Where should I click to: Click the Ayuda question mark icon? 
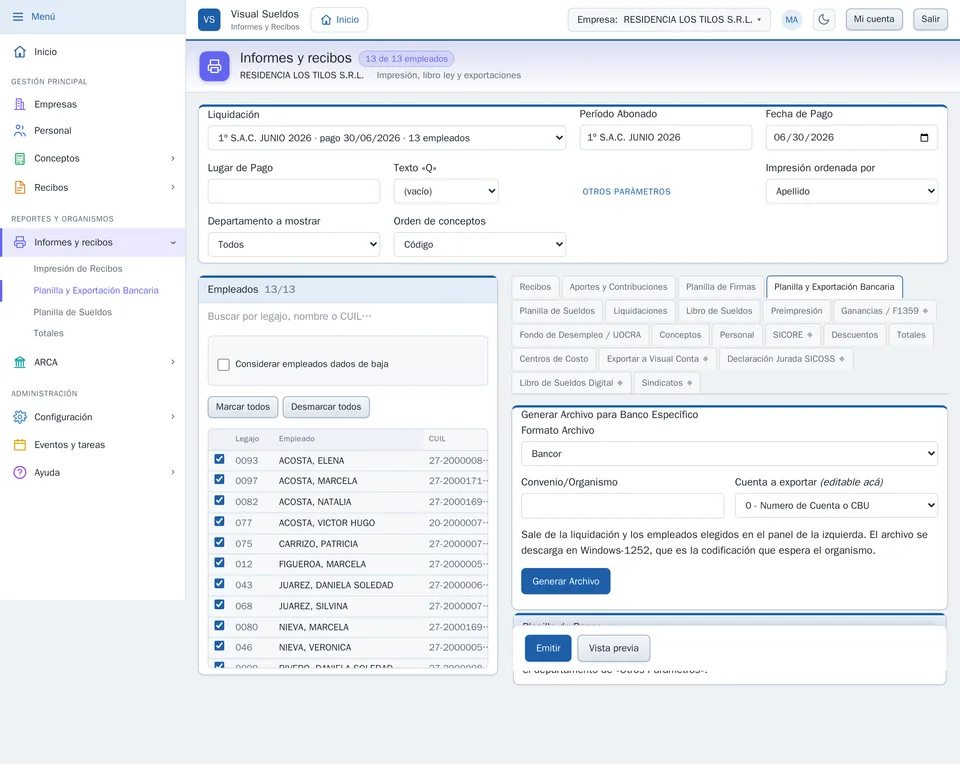pos(20,473)
